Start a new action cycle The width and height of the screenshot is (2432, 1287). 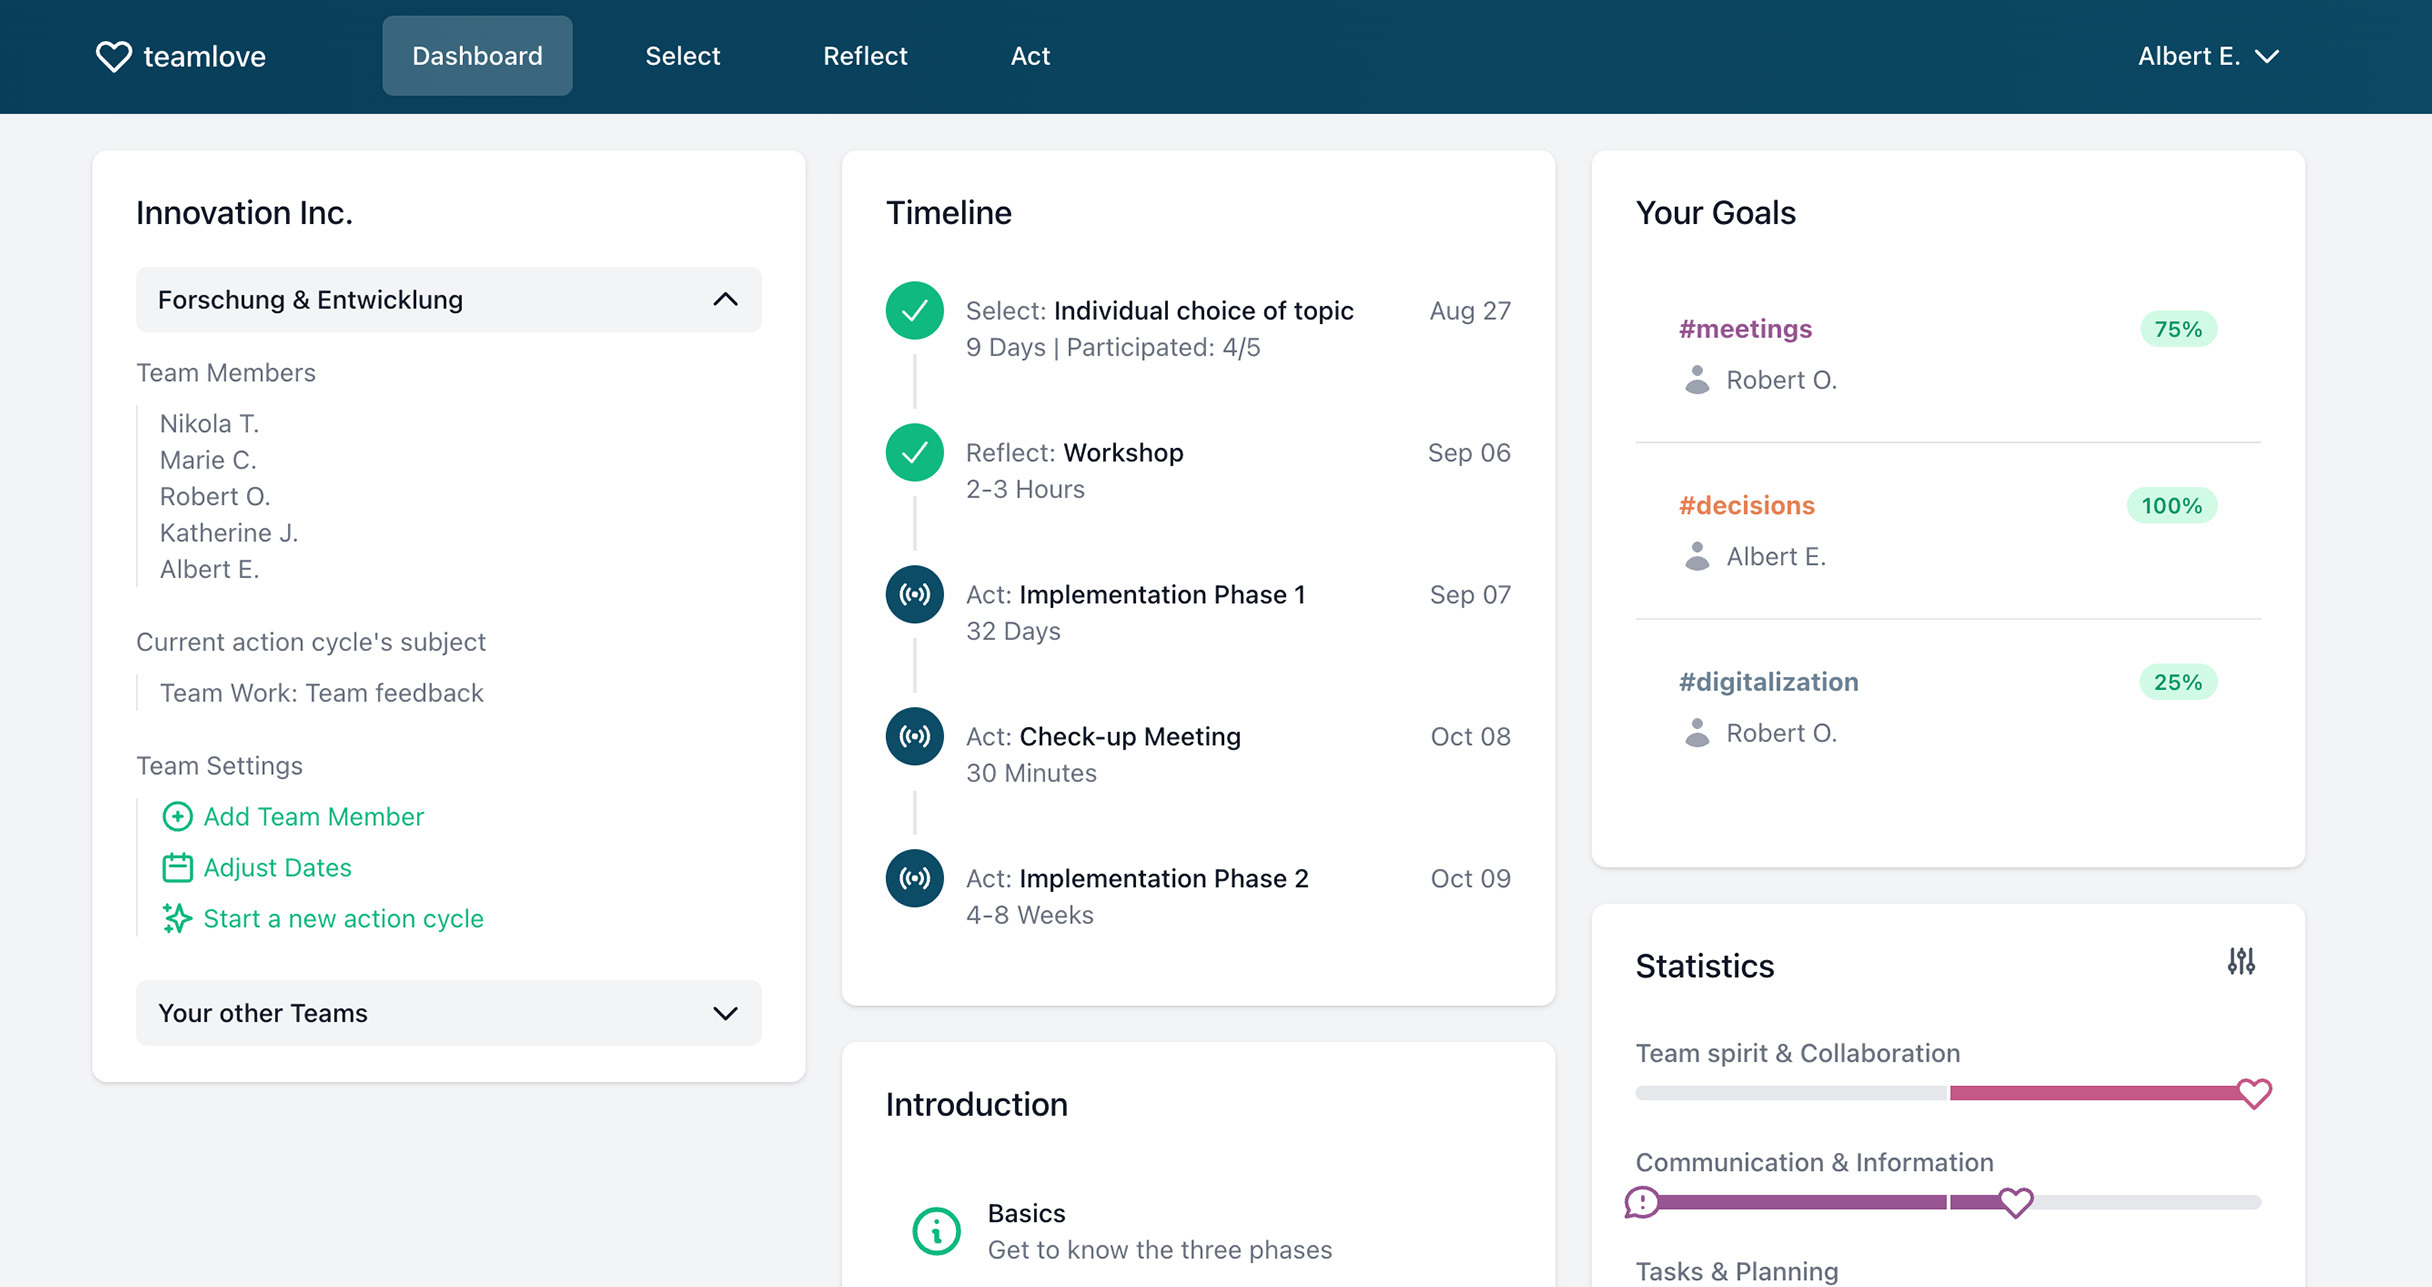point(343,918)
